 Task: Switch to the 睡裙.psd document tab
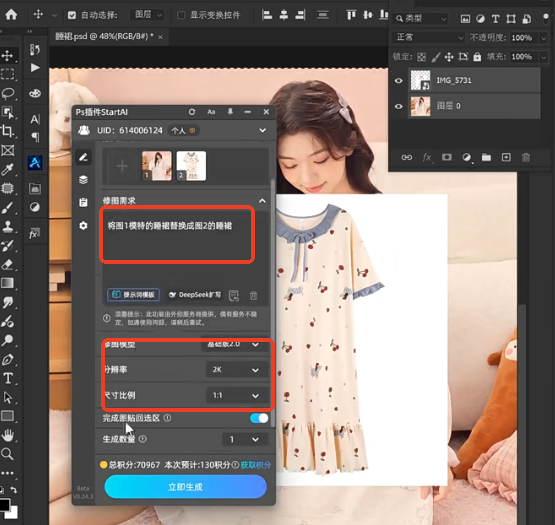click(x=104, y=36)
